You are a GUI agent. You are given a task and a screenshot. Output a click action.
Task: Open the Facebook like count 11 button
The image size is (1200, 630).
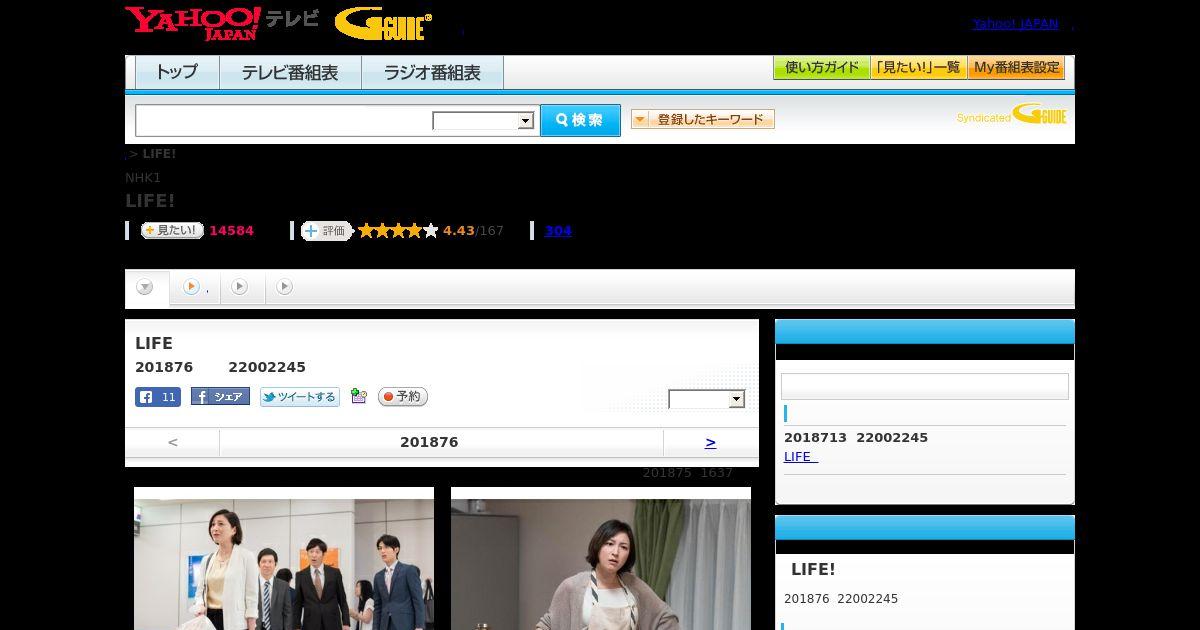(158, 397)
